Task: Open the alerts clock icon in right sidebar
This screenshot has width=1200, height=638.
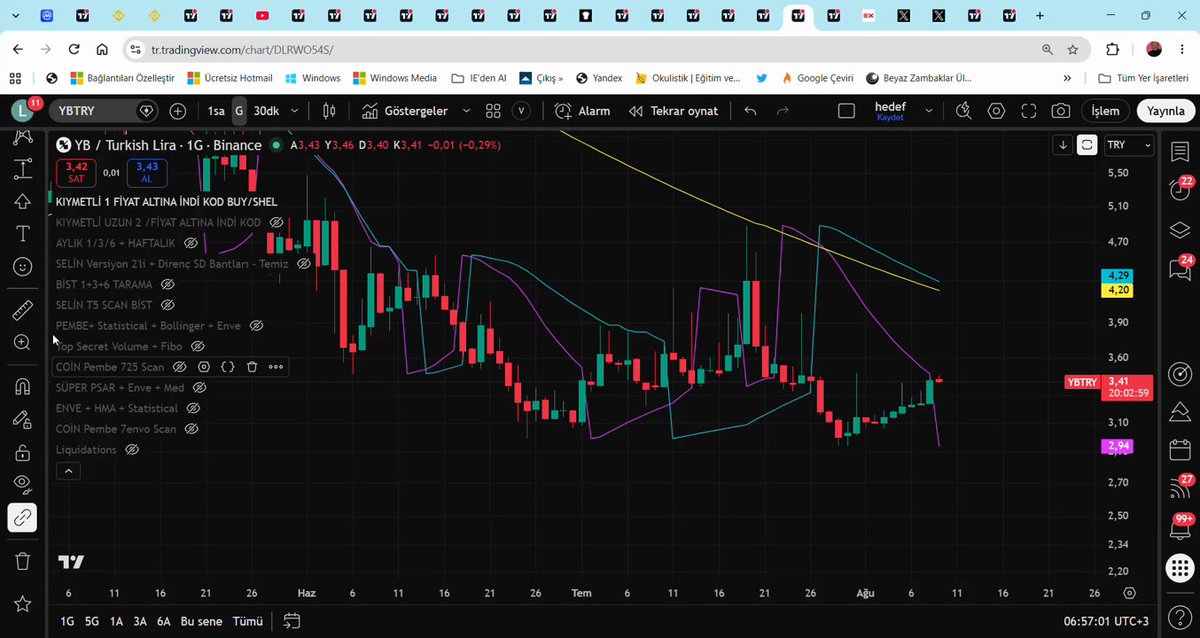Action: [x=1179, y=189]
